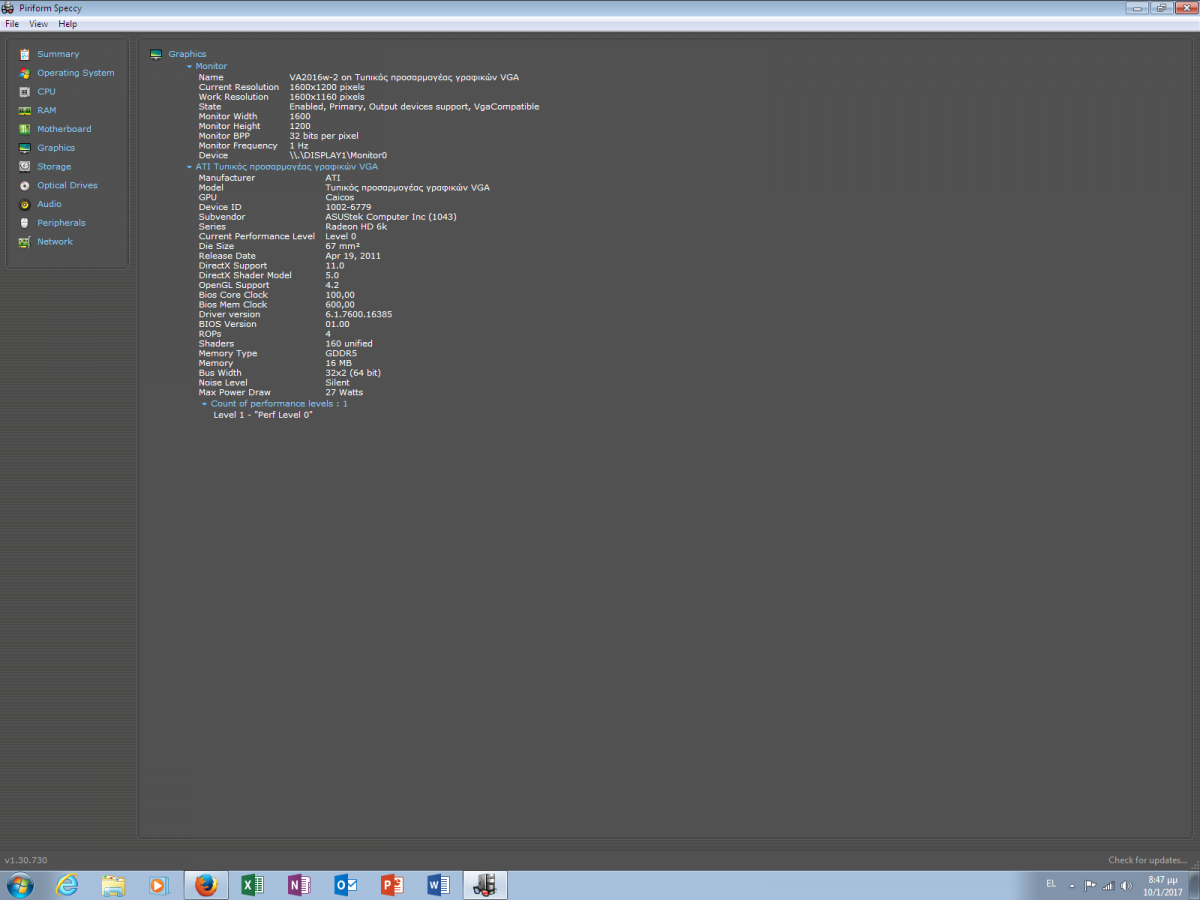Screen dimensions: 1200x900
Task: Click Check for updates link
Action: tap(1148, 860)
